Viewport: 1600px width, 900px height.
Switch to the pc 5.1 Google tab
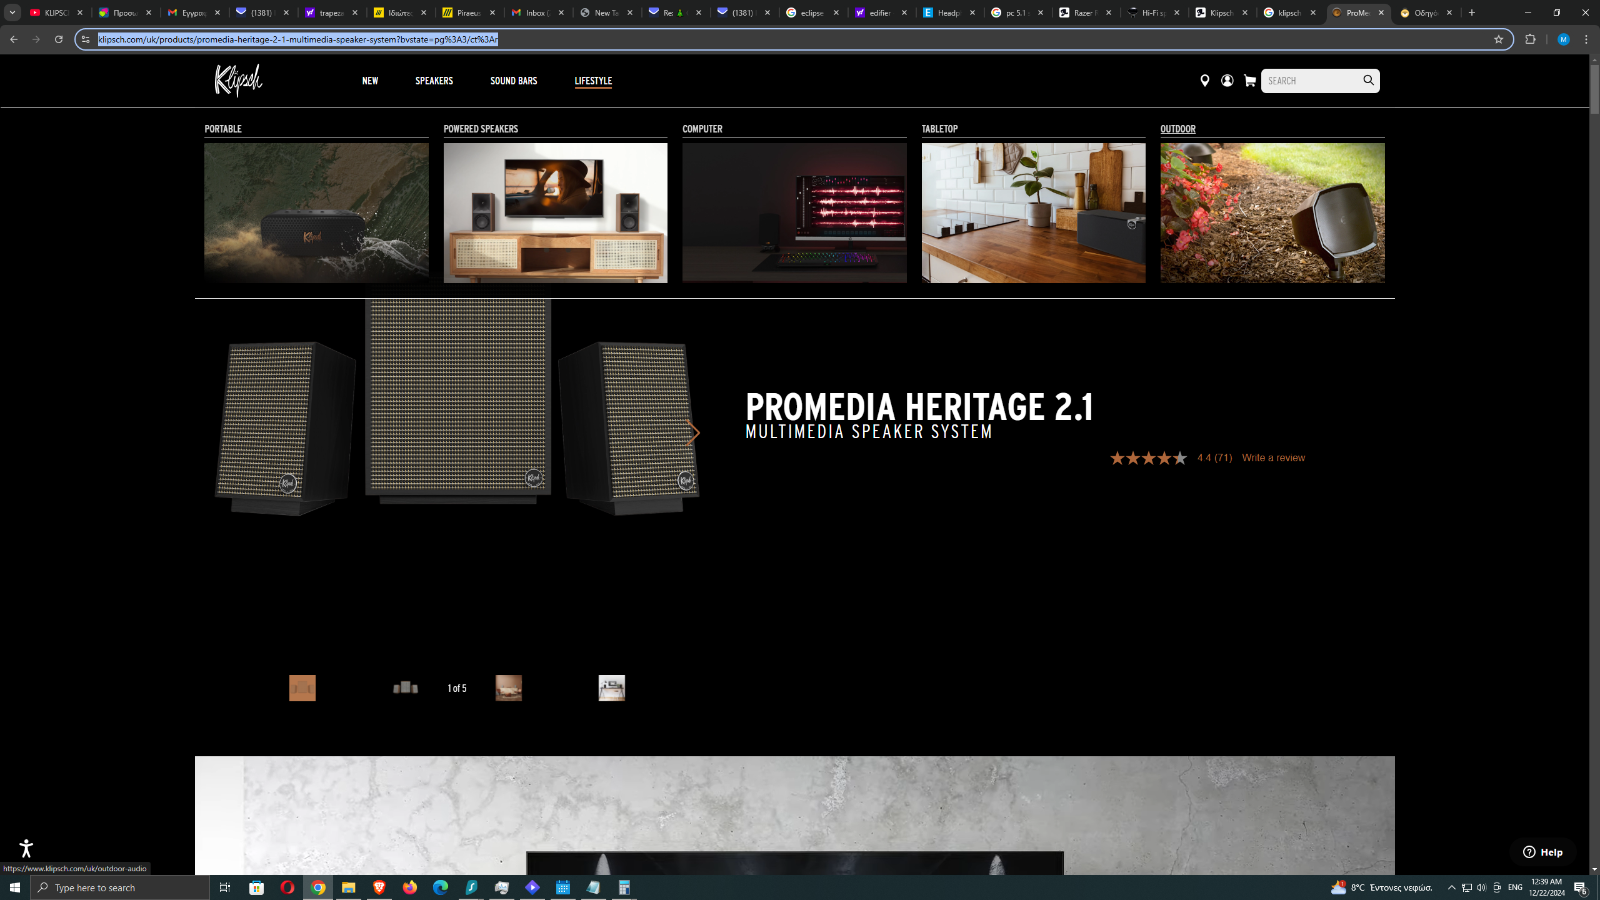coord(1015,13)
